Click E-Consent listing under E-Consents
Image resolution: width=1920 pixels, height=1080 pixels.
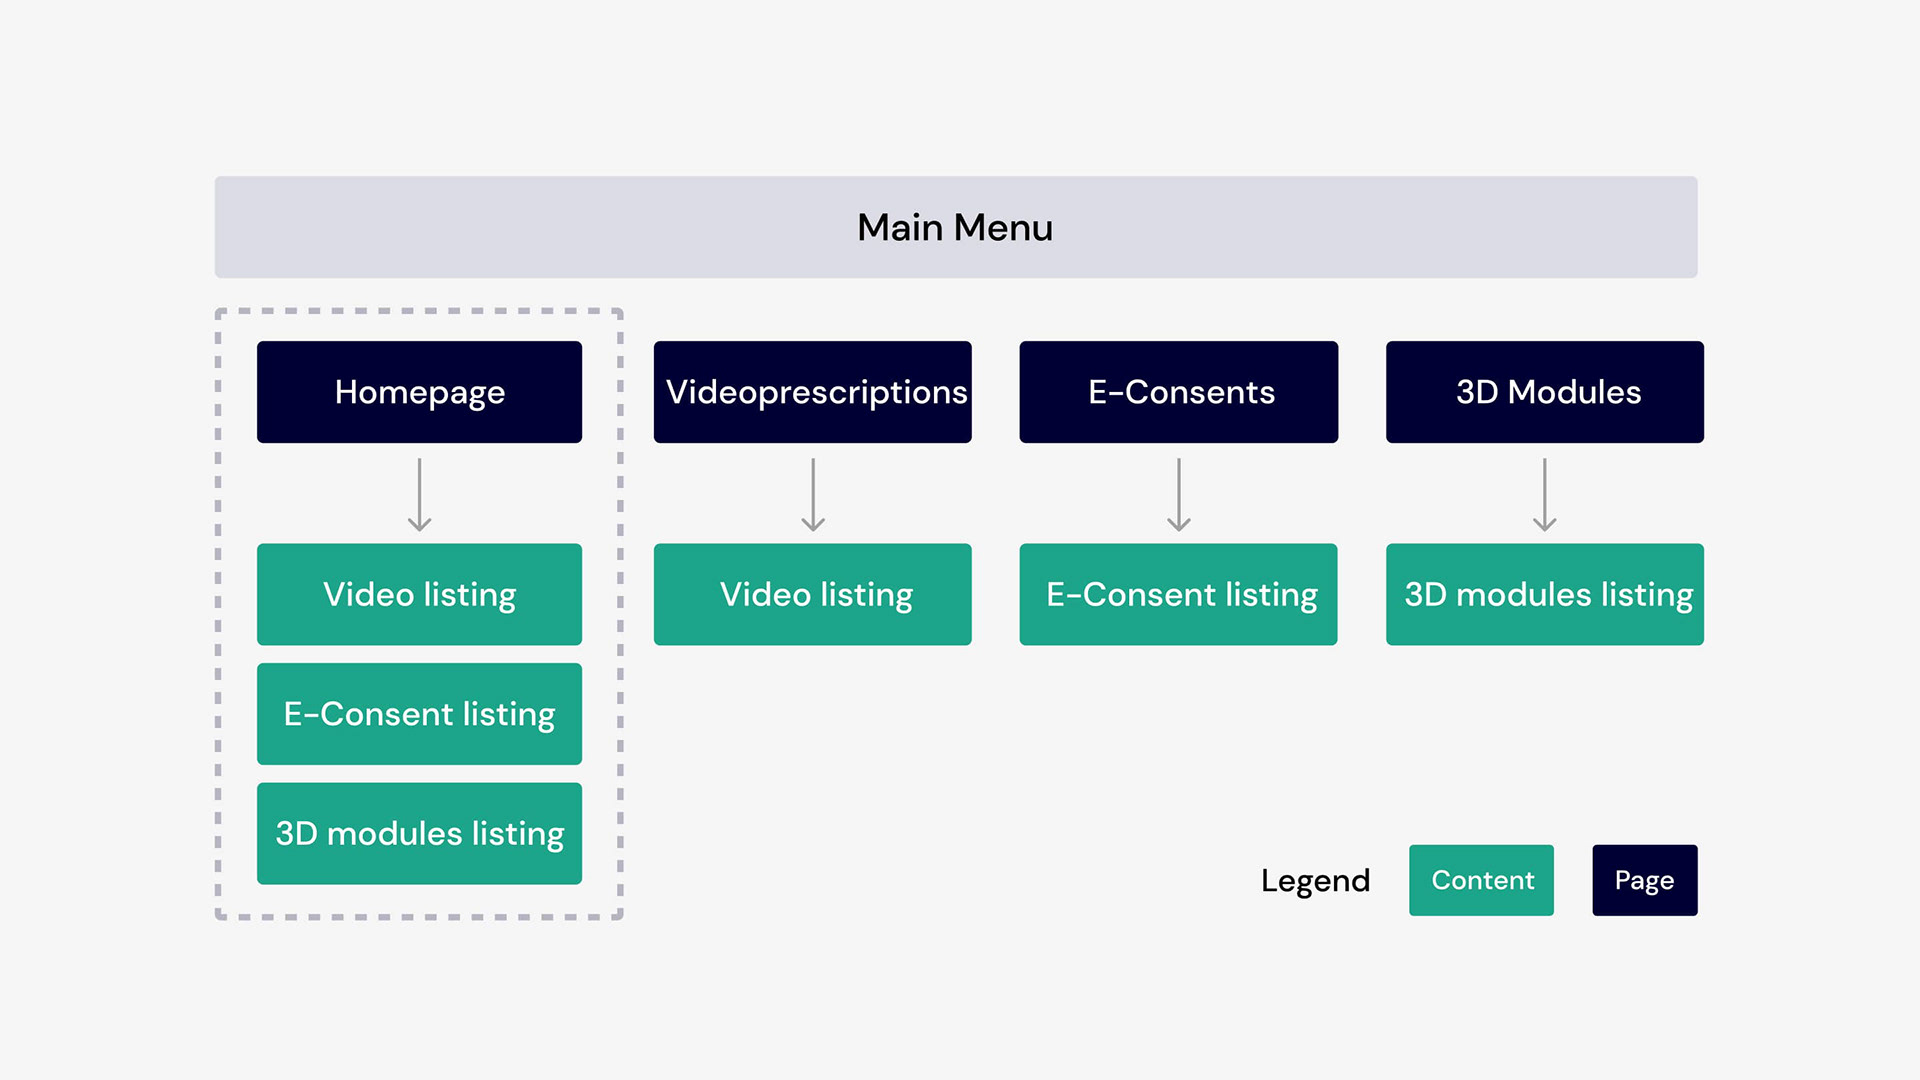click(1178, 594)
